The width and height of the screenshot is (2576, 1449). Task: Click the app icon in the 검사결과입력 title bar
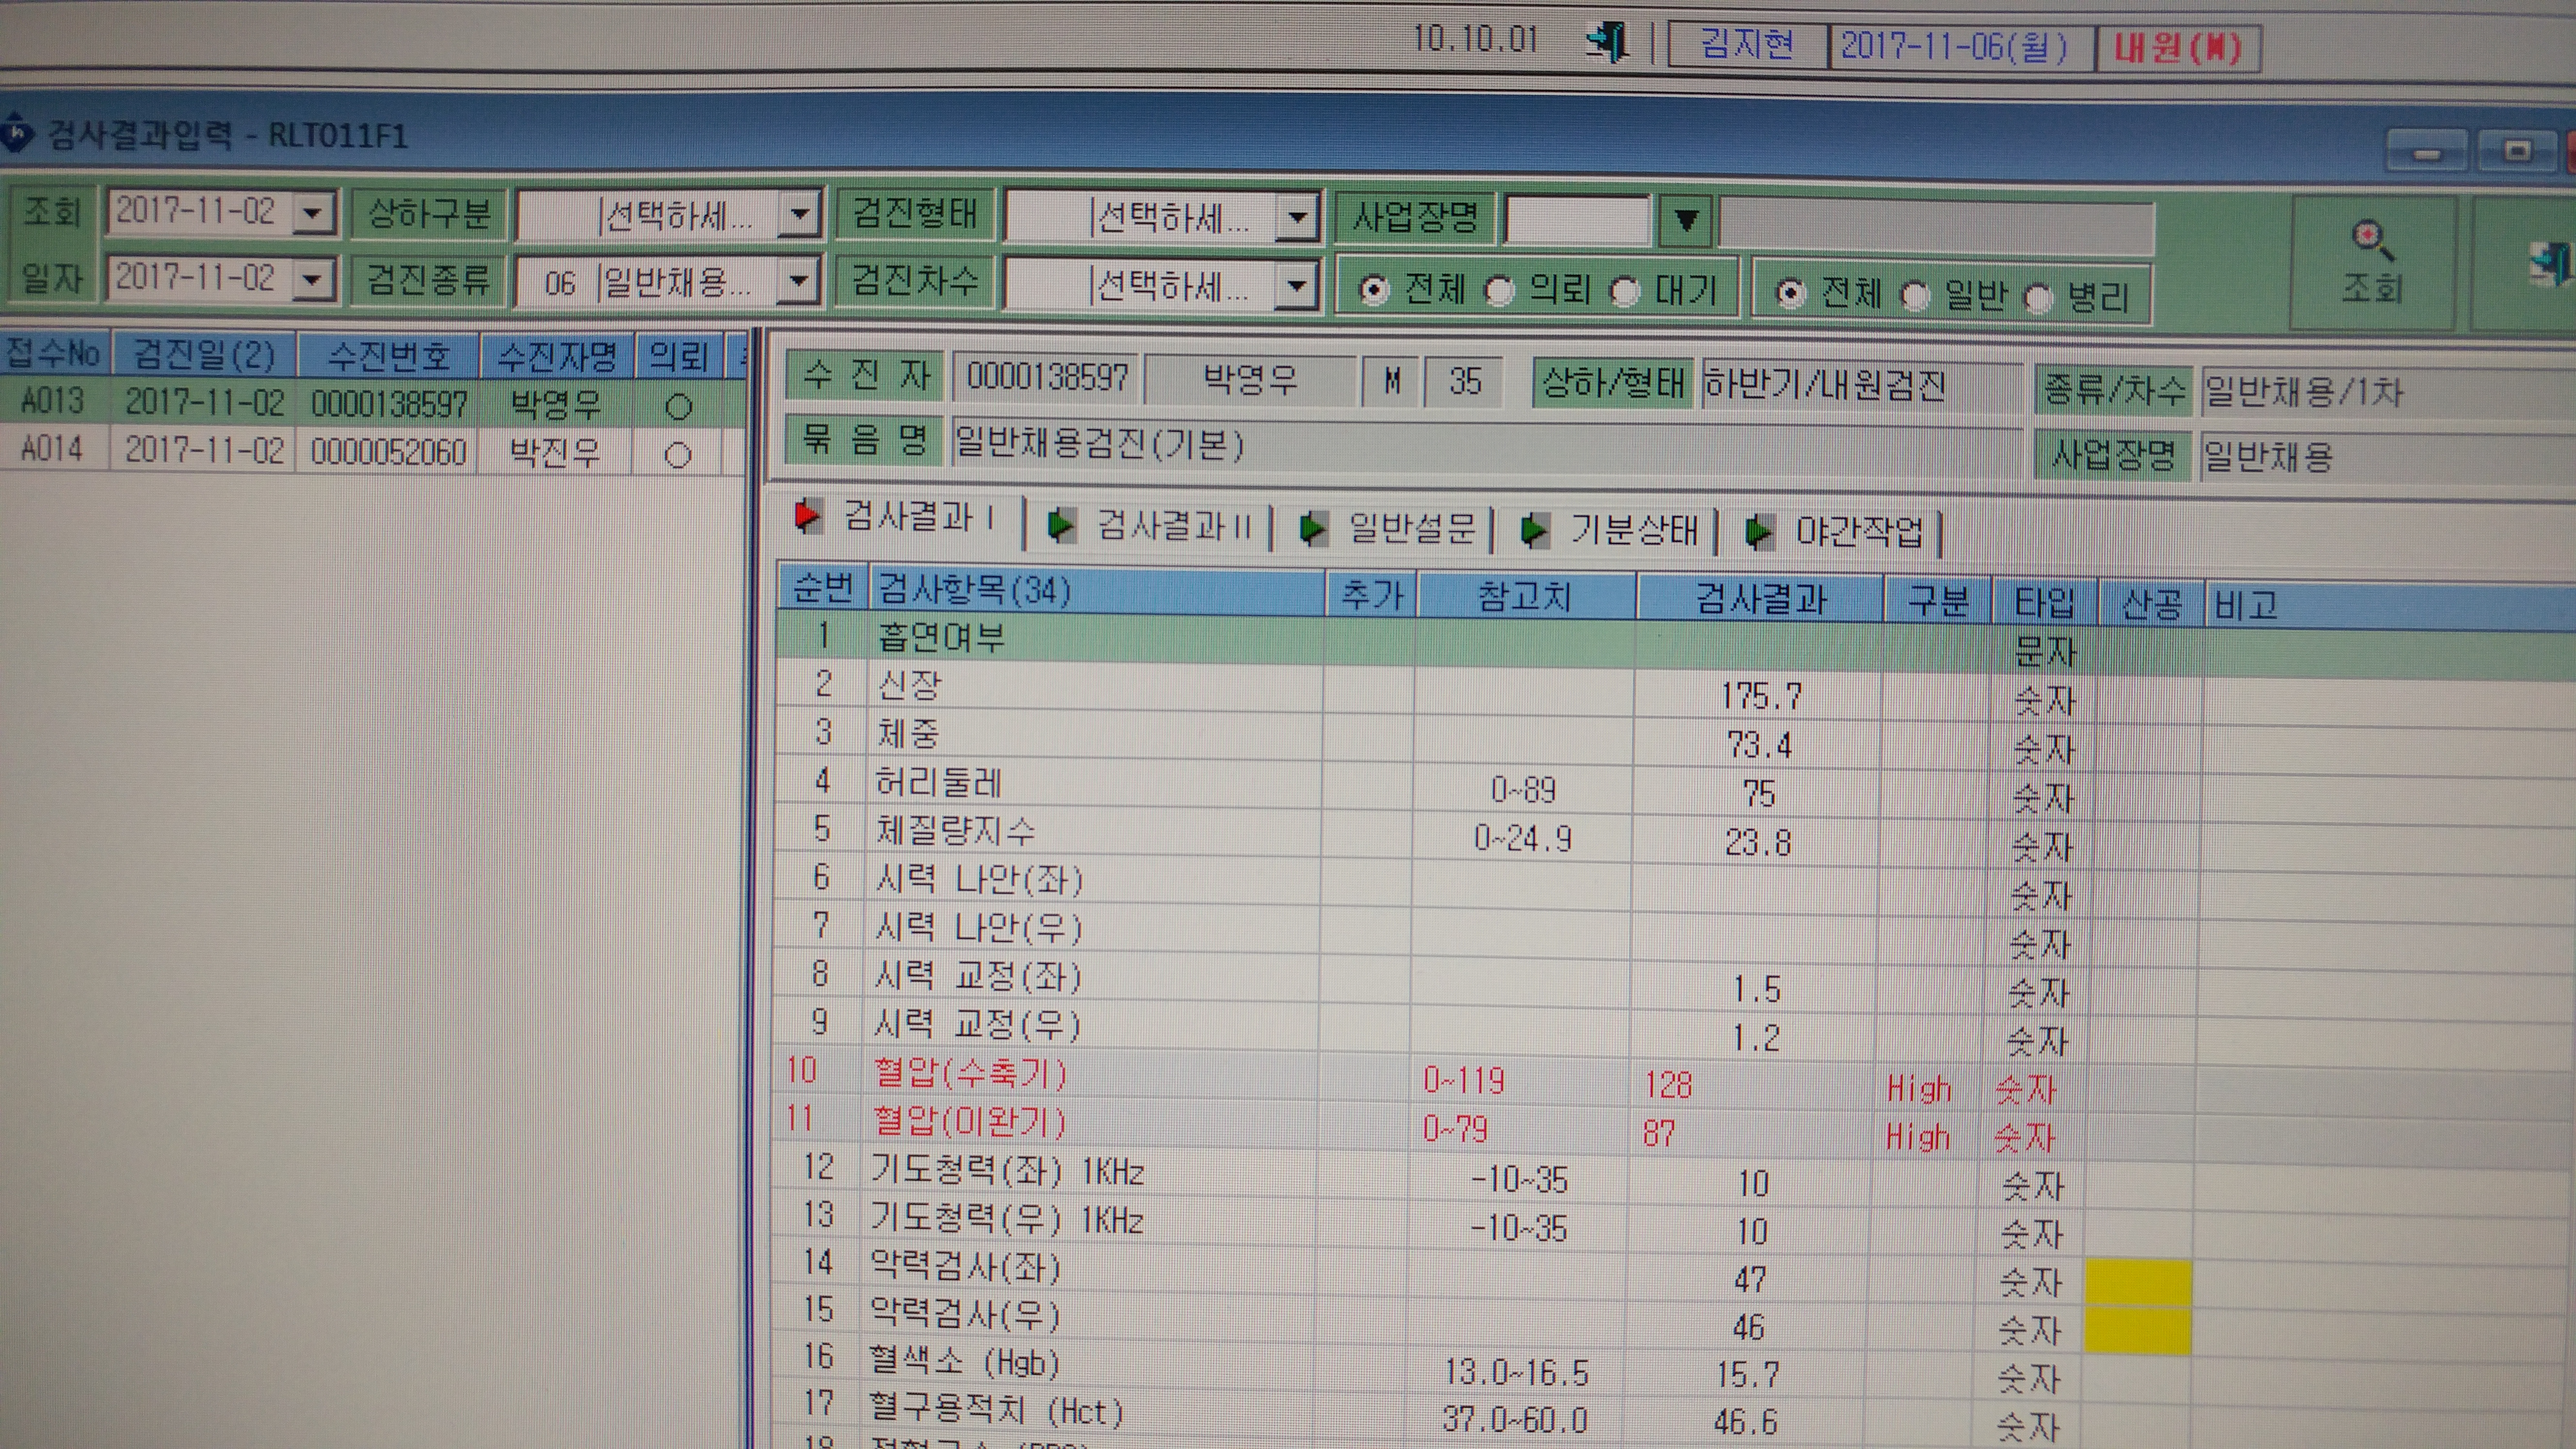tap(17, 132)
